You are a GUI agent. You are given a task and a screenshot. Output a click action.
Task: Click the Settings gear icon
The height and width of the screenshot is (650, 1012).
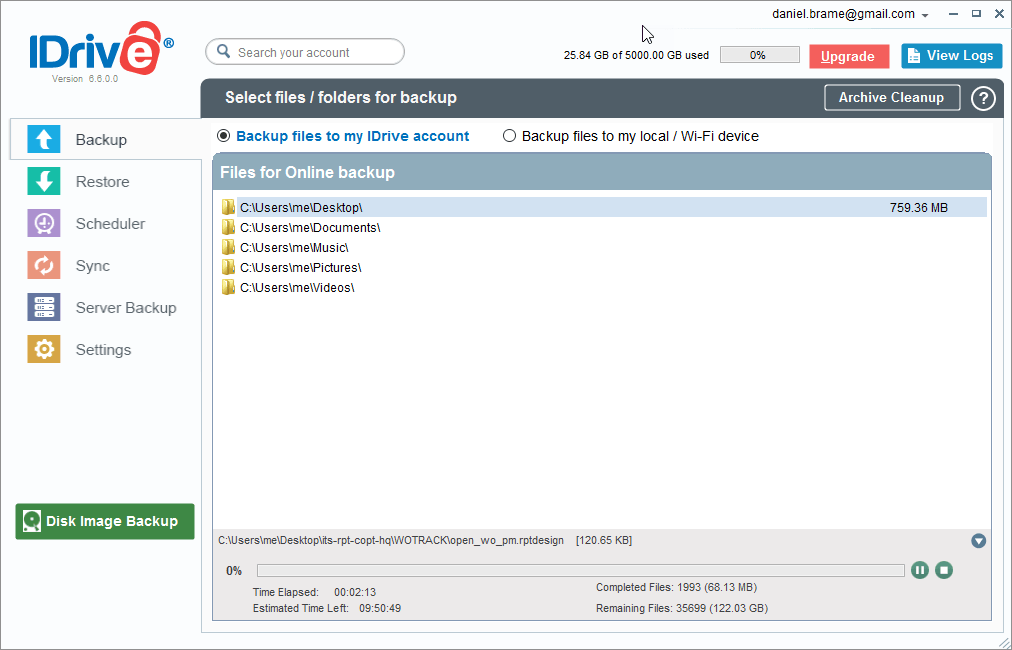click(x=44, y=349)
